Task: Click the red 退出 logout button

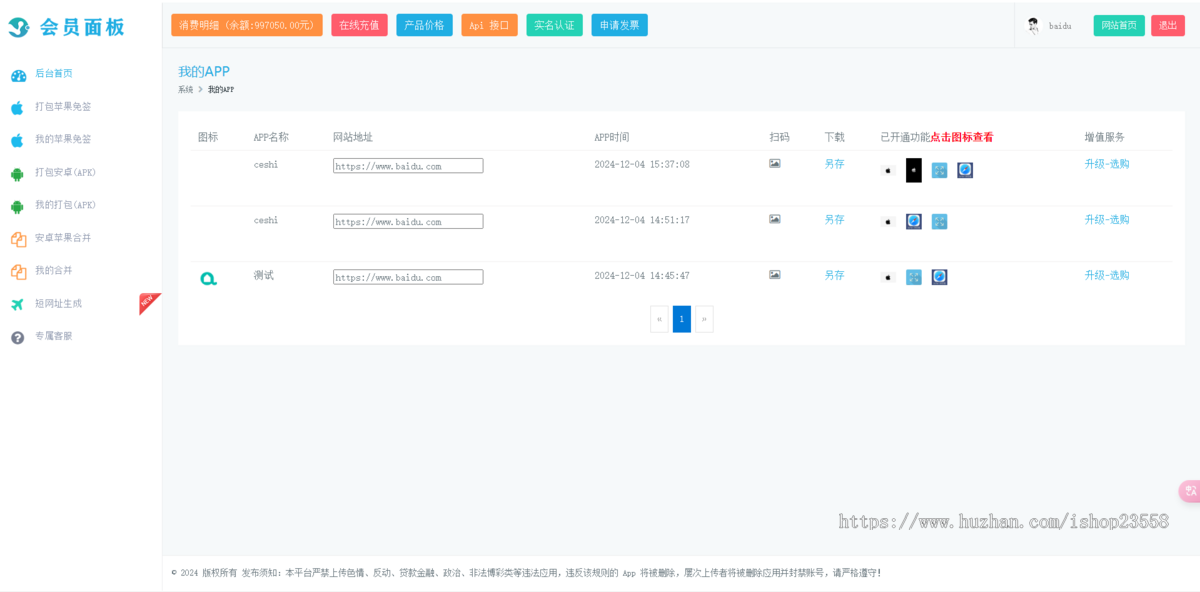Action: click(1167, 26)
